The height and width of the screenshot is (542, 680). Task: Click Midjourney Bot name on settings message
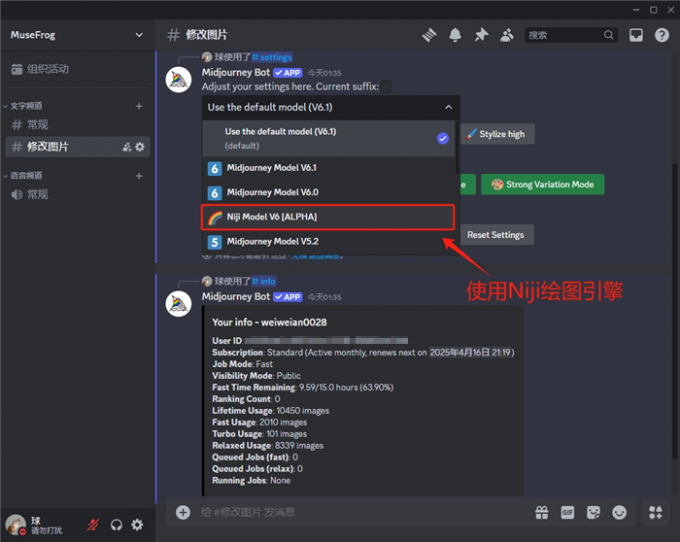coord(235,72)
